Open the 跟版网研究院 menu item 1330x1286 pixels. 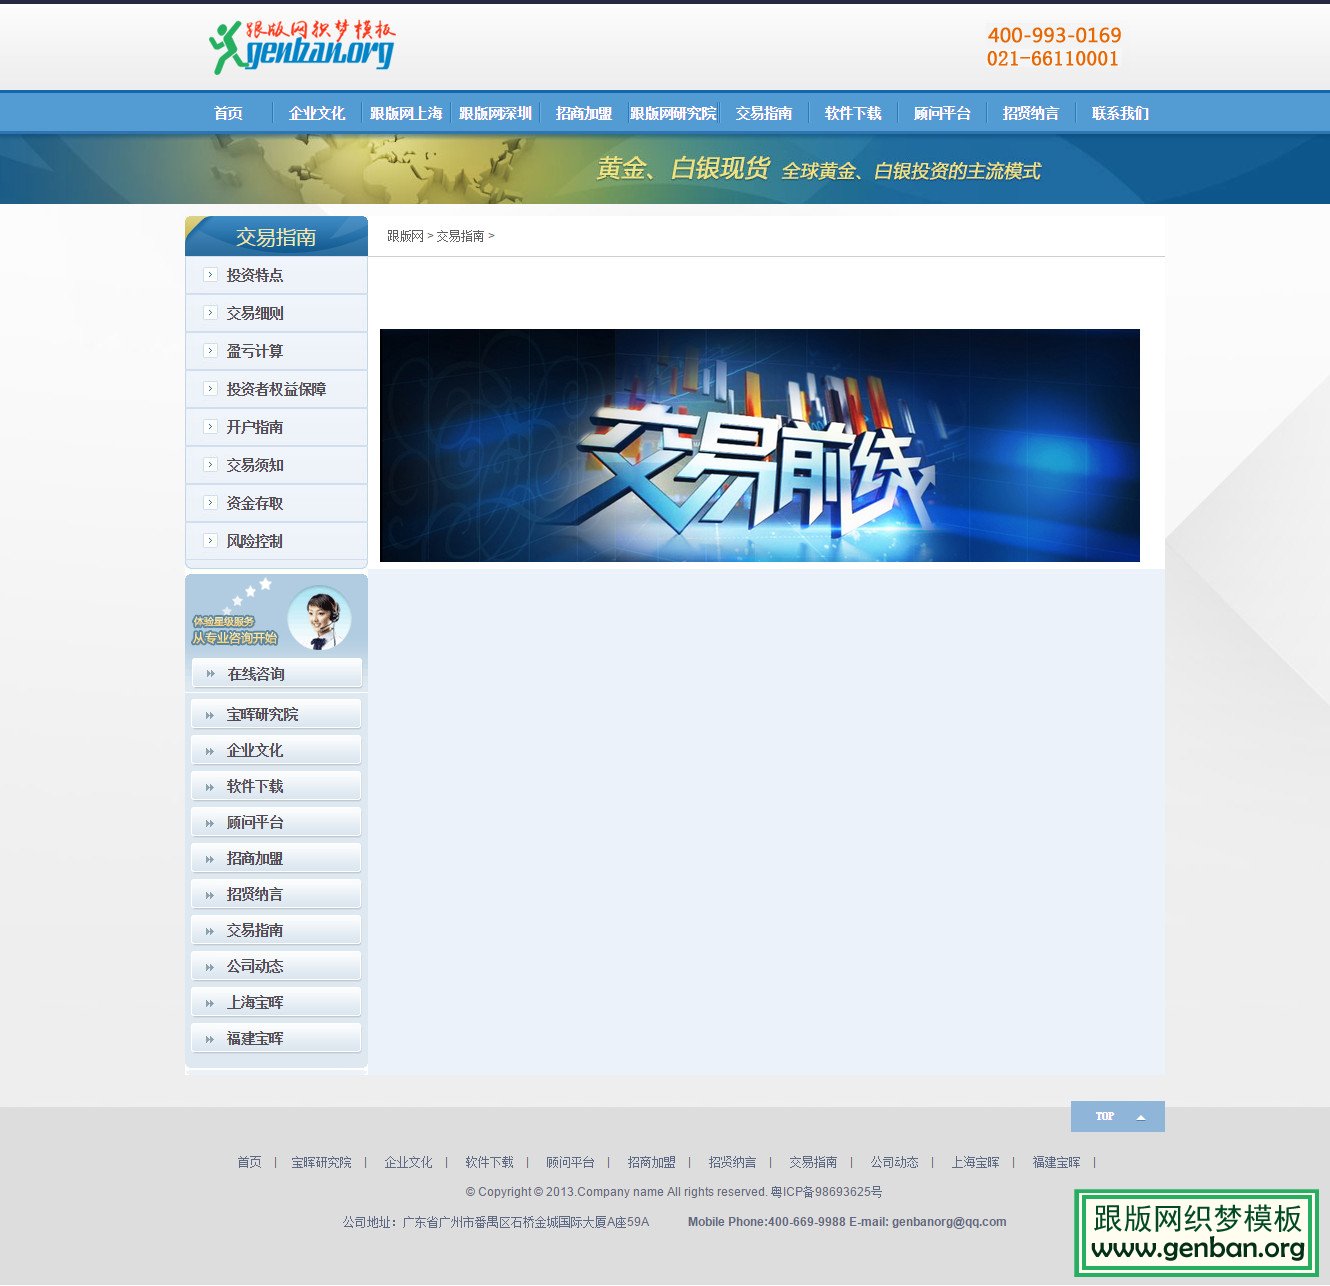[x=672, y=113]
